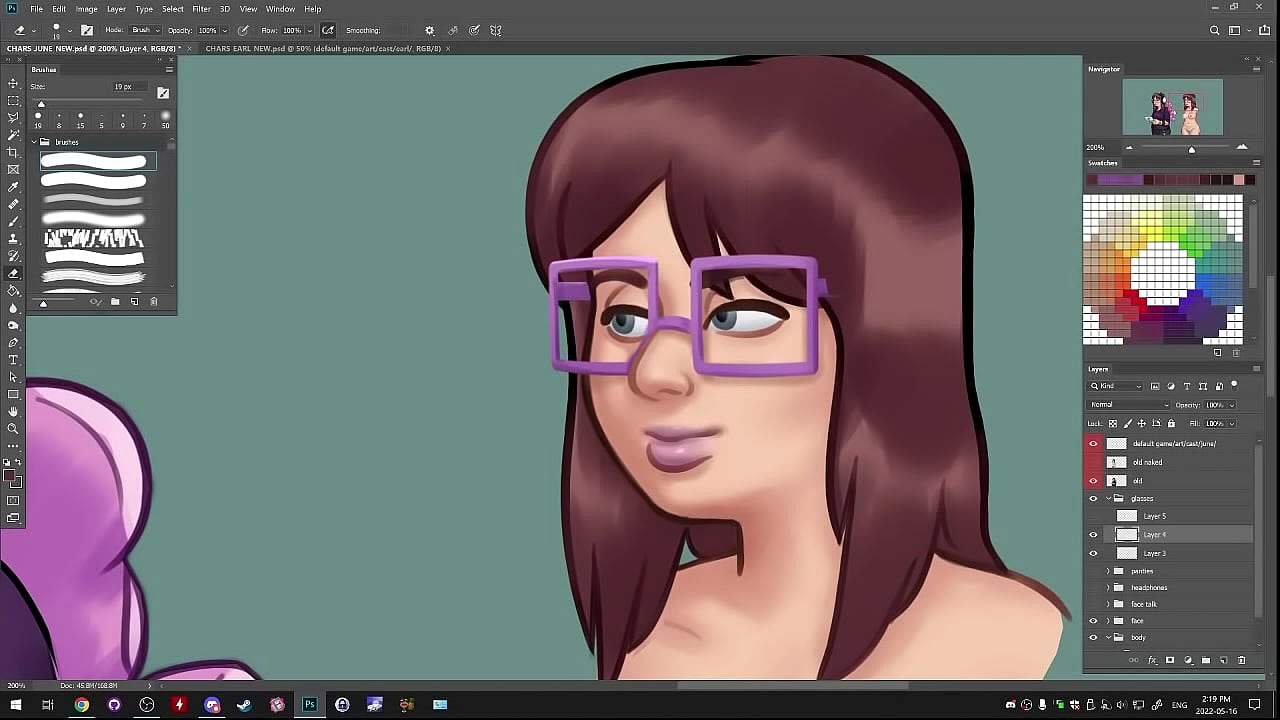Open the Filter menu
Screen dimensions: 1280x720
click(x=201, y=9)
